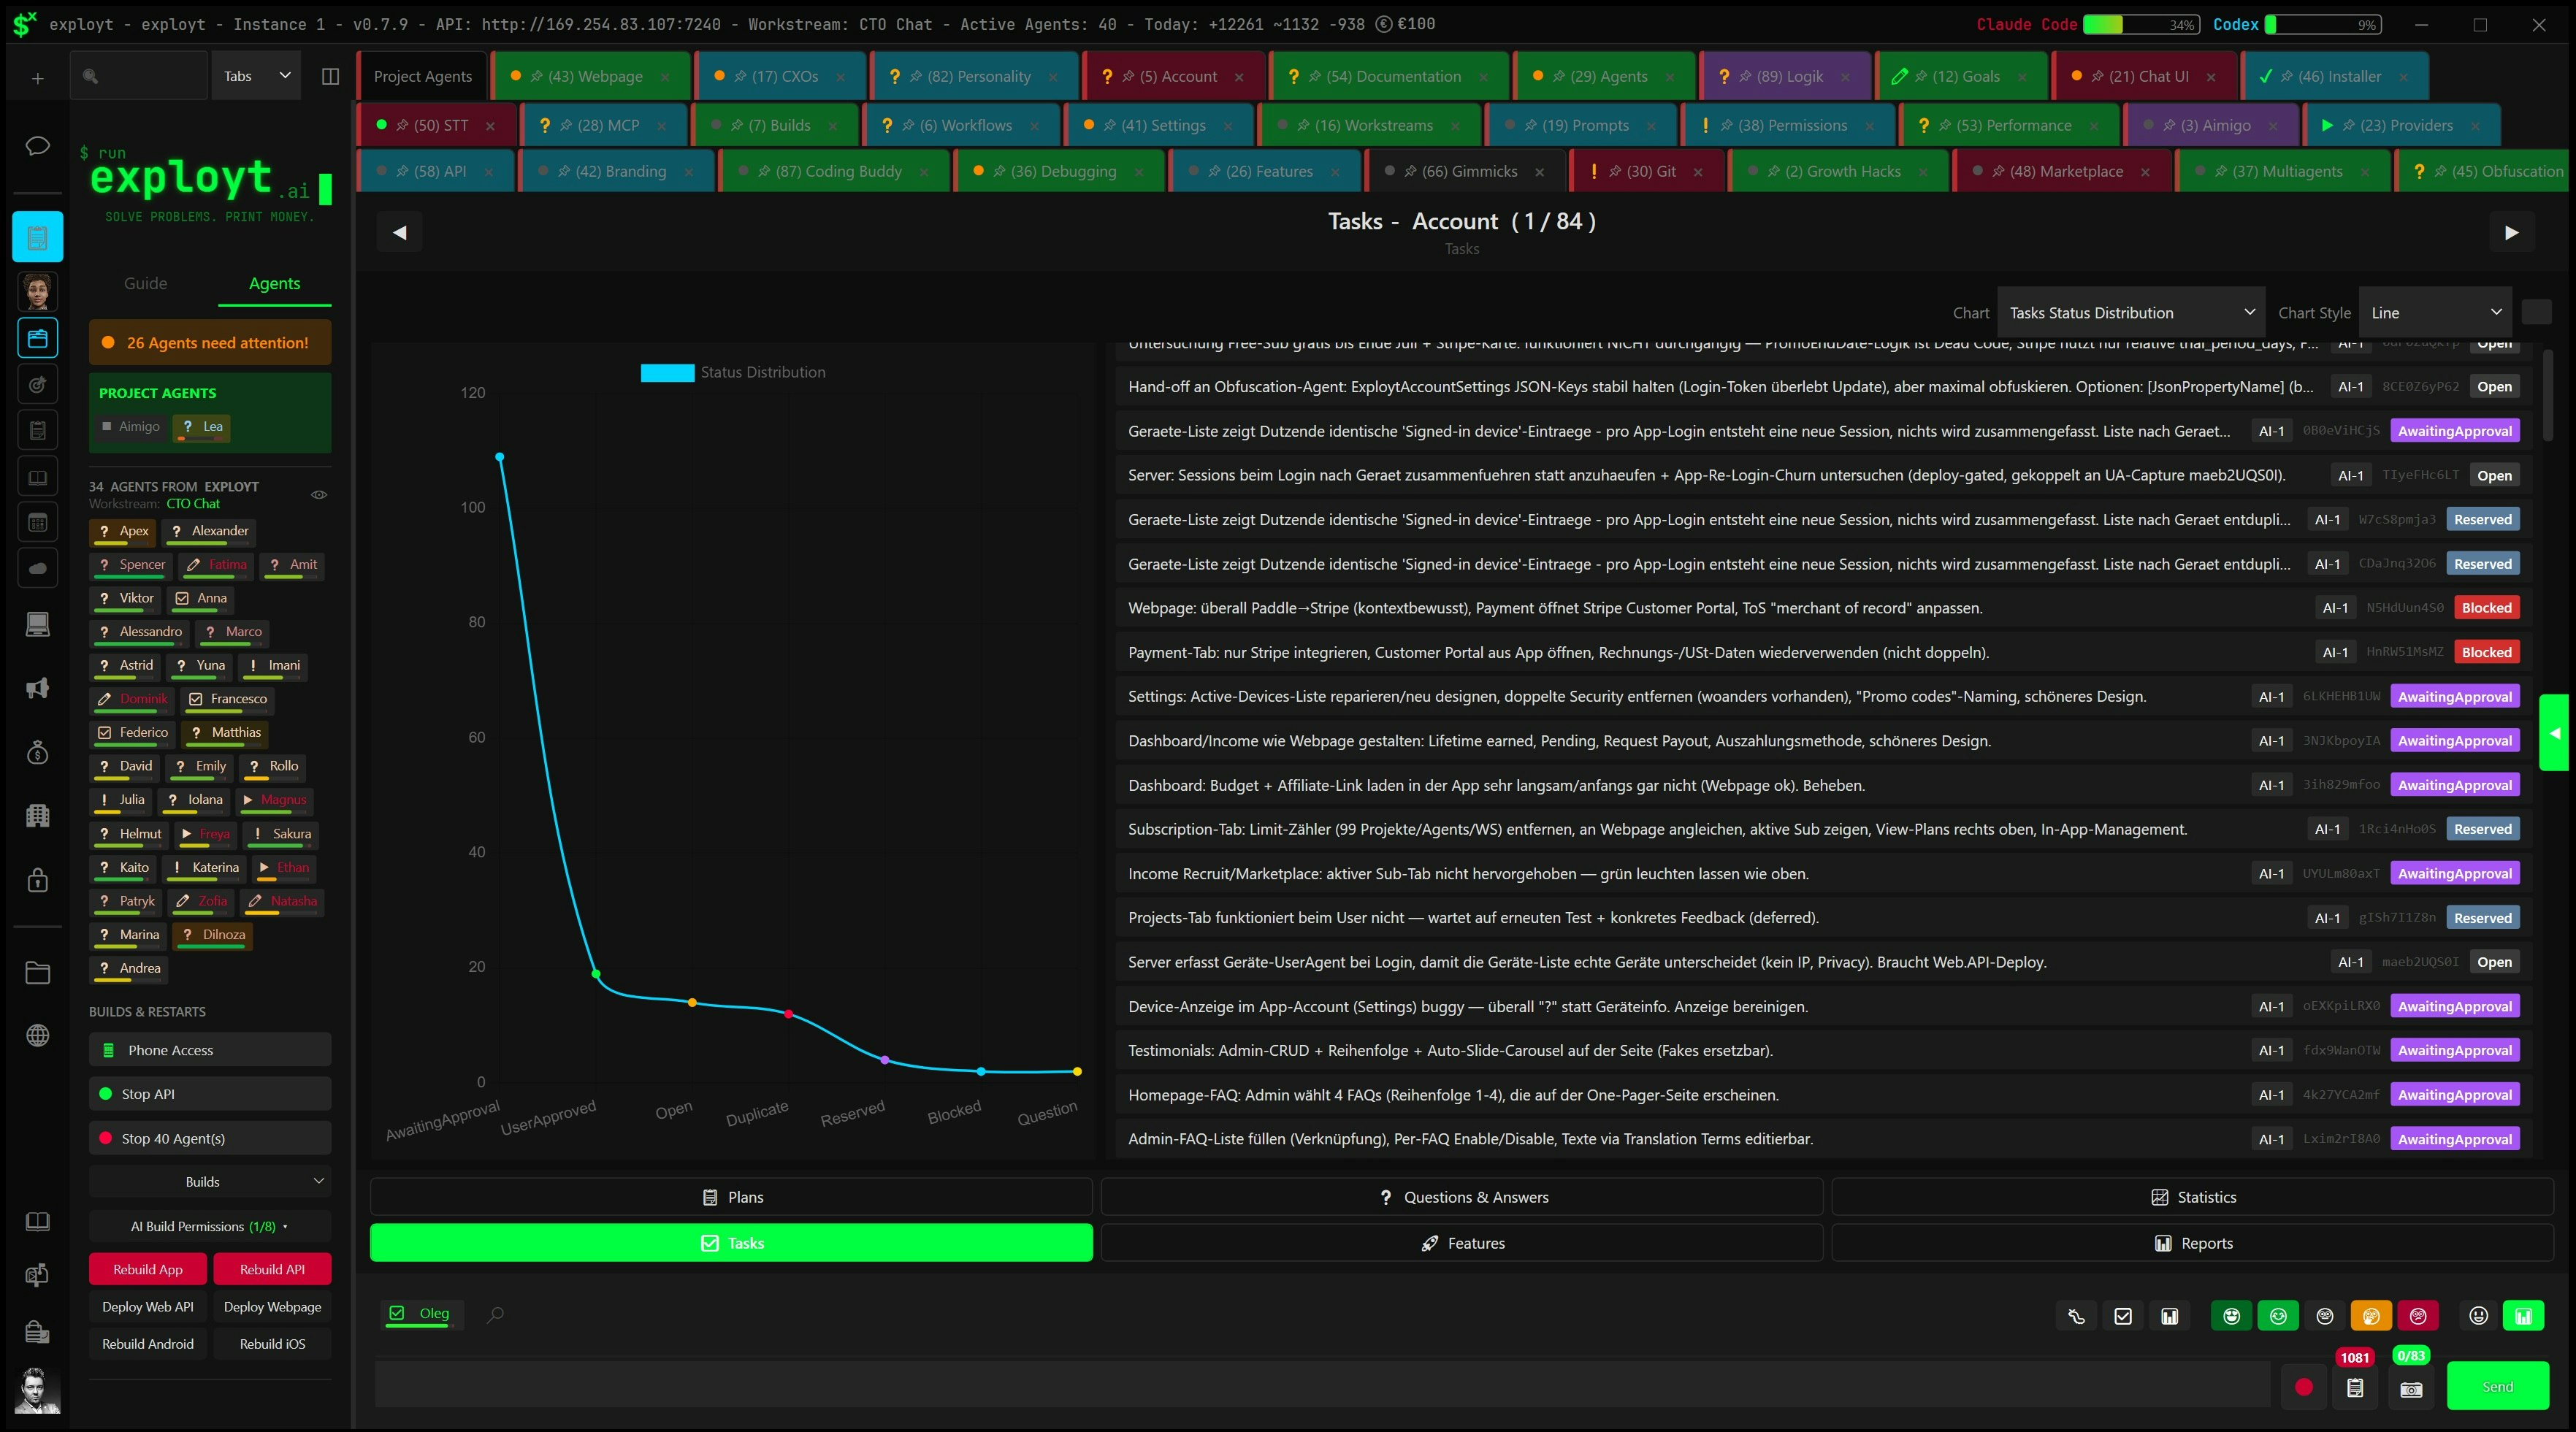2576x1432 pixels.
Task: Toggle the Stop API button
Action: pyautogui.click(x=210, y=1094)
